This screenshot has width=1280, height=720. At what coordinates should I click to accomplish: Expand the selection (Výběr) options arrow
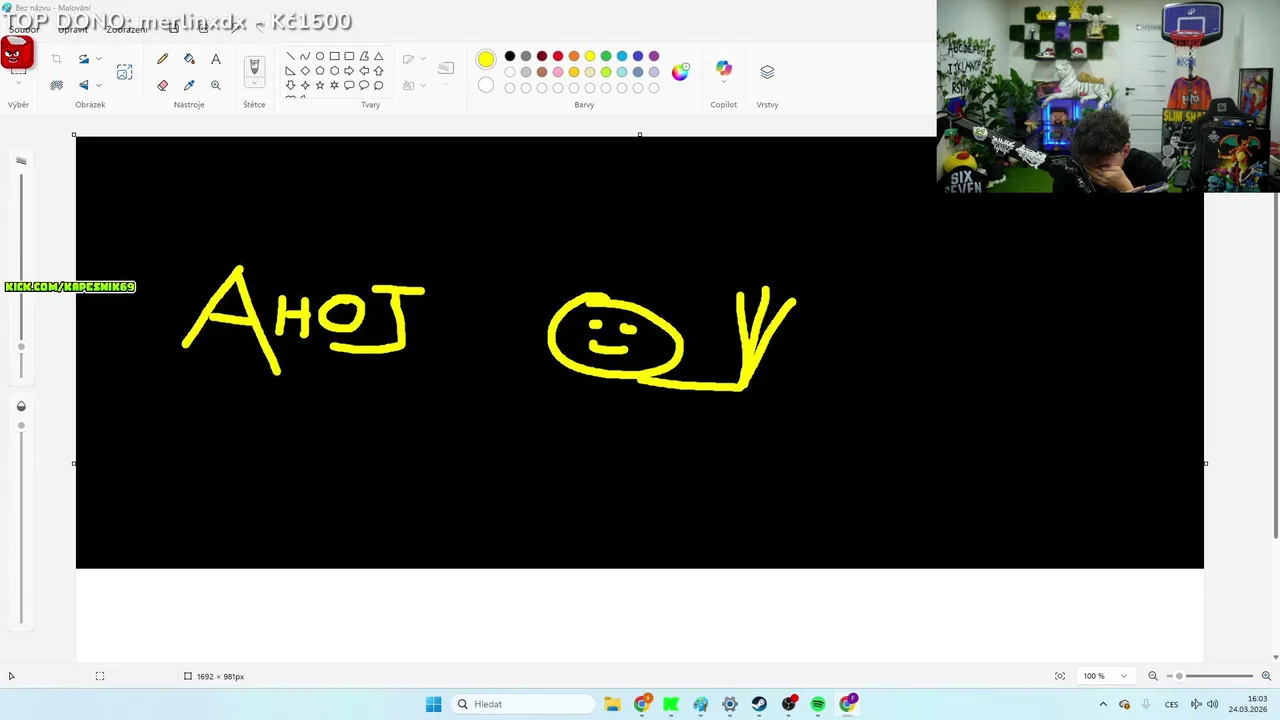tap(18, 83)
